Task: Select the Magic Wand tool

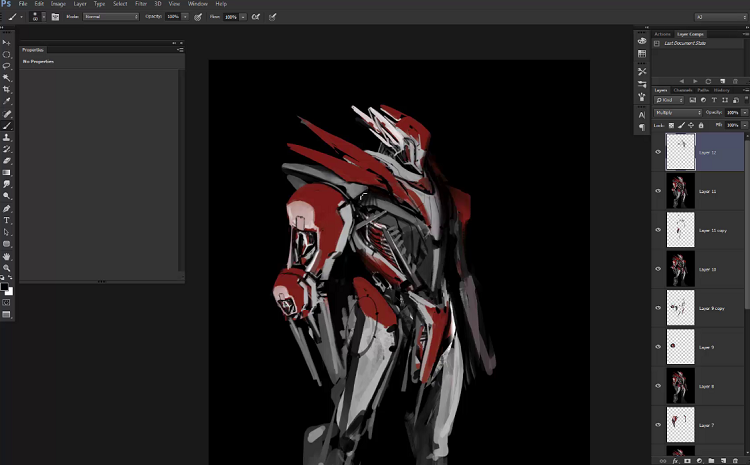Action: coord(6,78)
